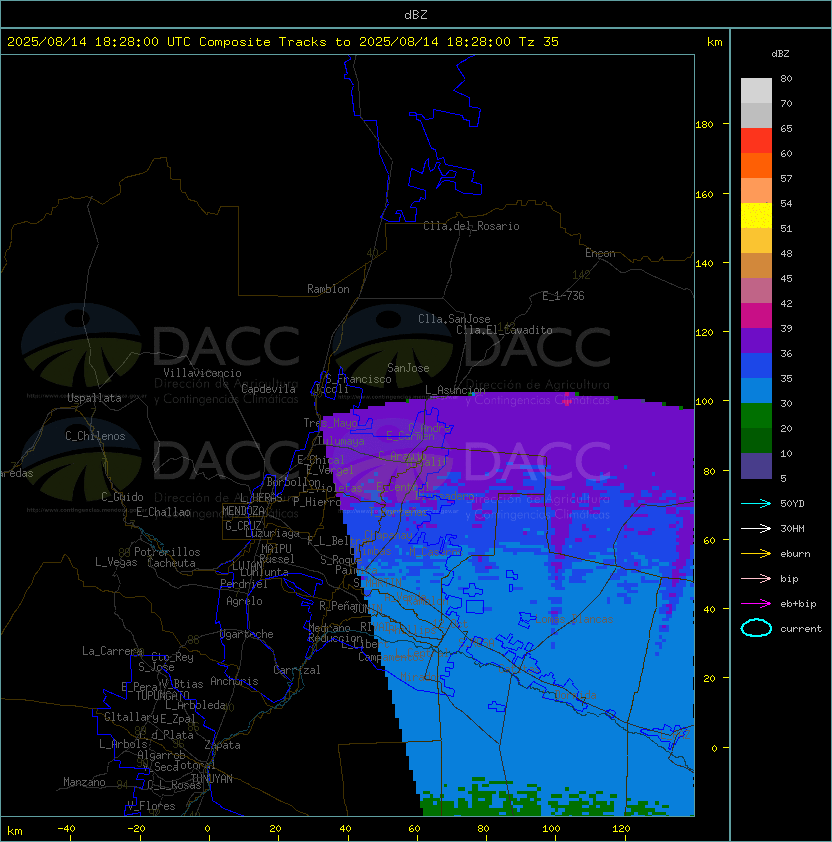Click the yellow eburn arrow in legend
This screenshot has height=842, width=832.
(756, 554)
